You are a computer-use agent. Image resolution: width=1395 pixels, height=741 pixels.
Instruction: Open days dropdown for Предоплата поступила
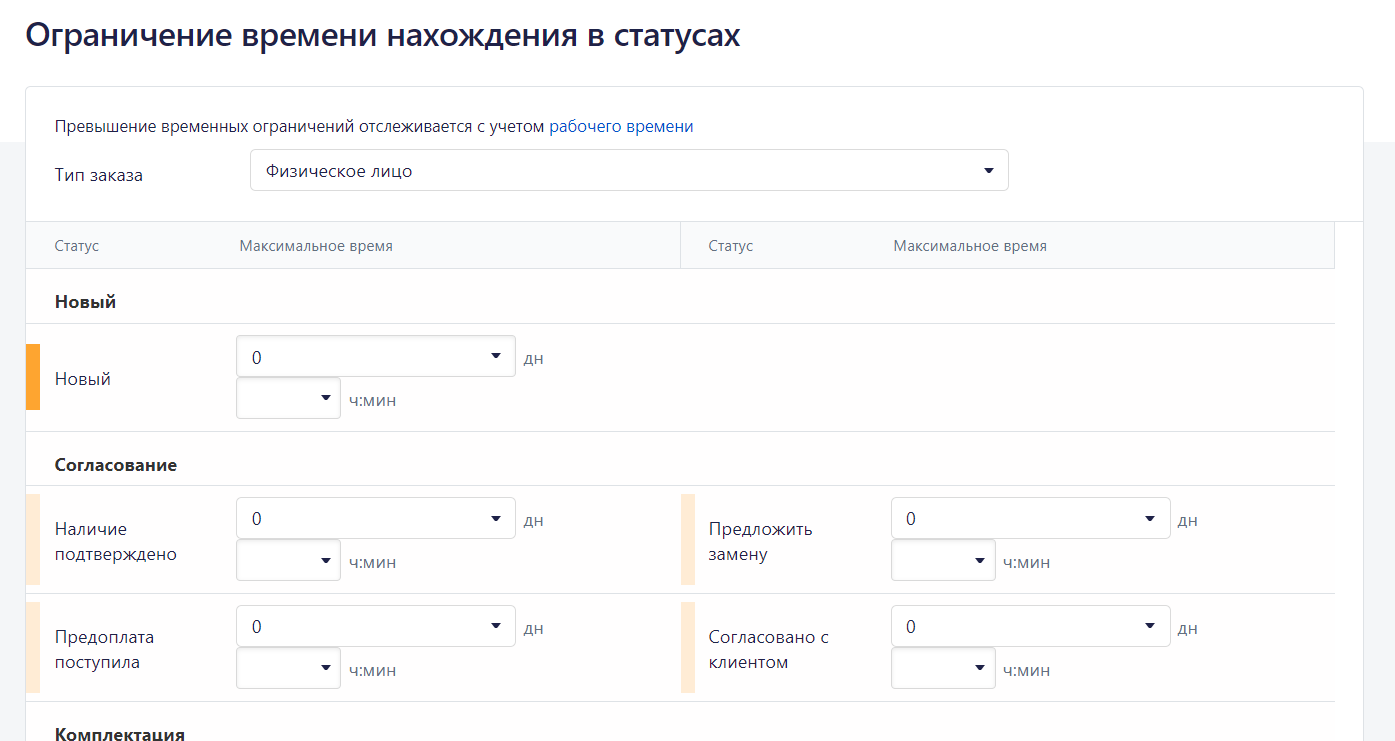[376, 627]
